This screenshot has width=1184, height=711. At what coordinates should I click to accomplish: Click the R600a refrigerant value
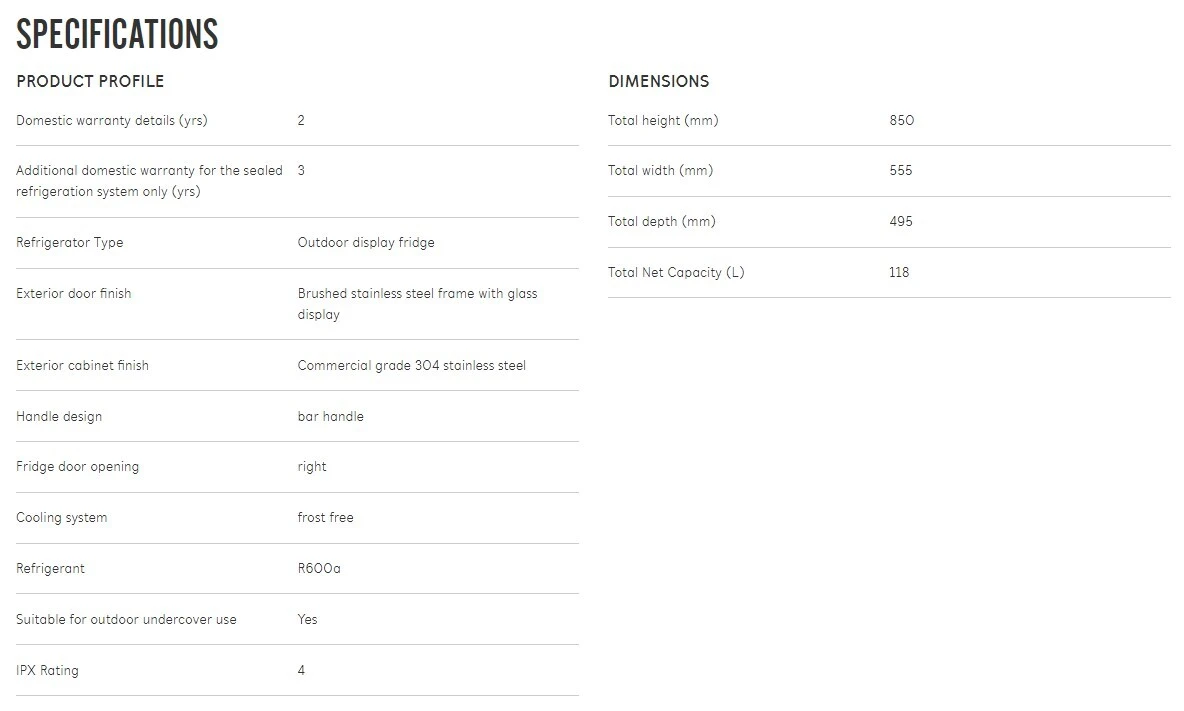[319, 569]
